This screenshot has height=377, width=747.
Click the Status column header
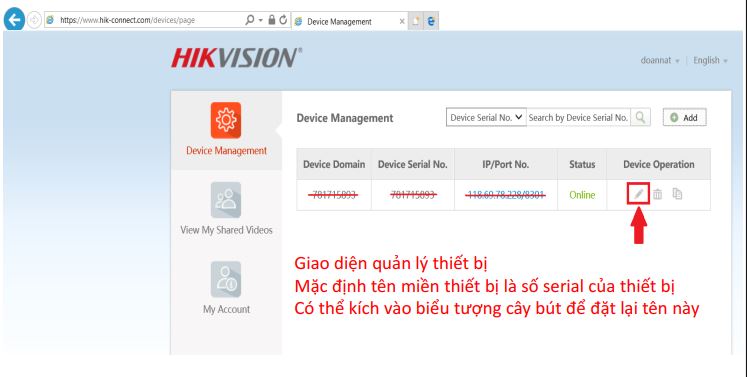(582, 164)
